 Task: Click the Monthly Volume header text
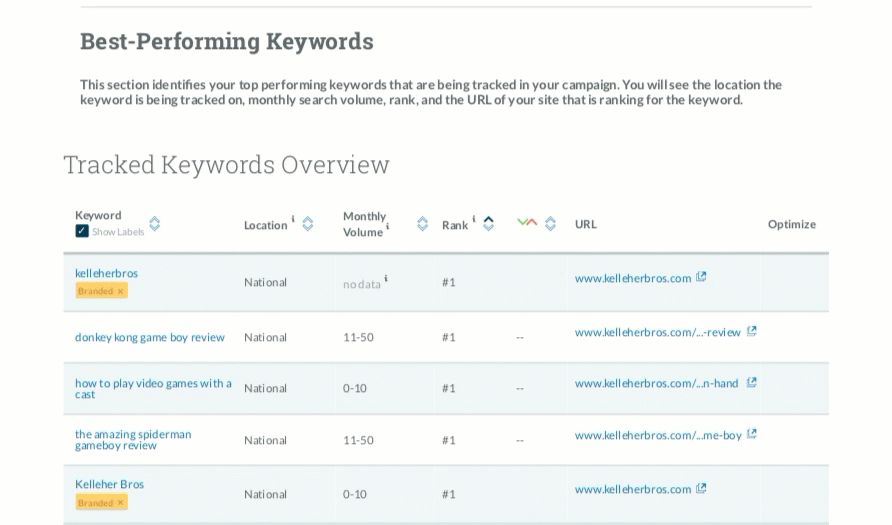coord(364,224)
